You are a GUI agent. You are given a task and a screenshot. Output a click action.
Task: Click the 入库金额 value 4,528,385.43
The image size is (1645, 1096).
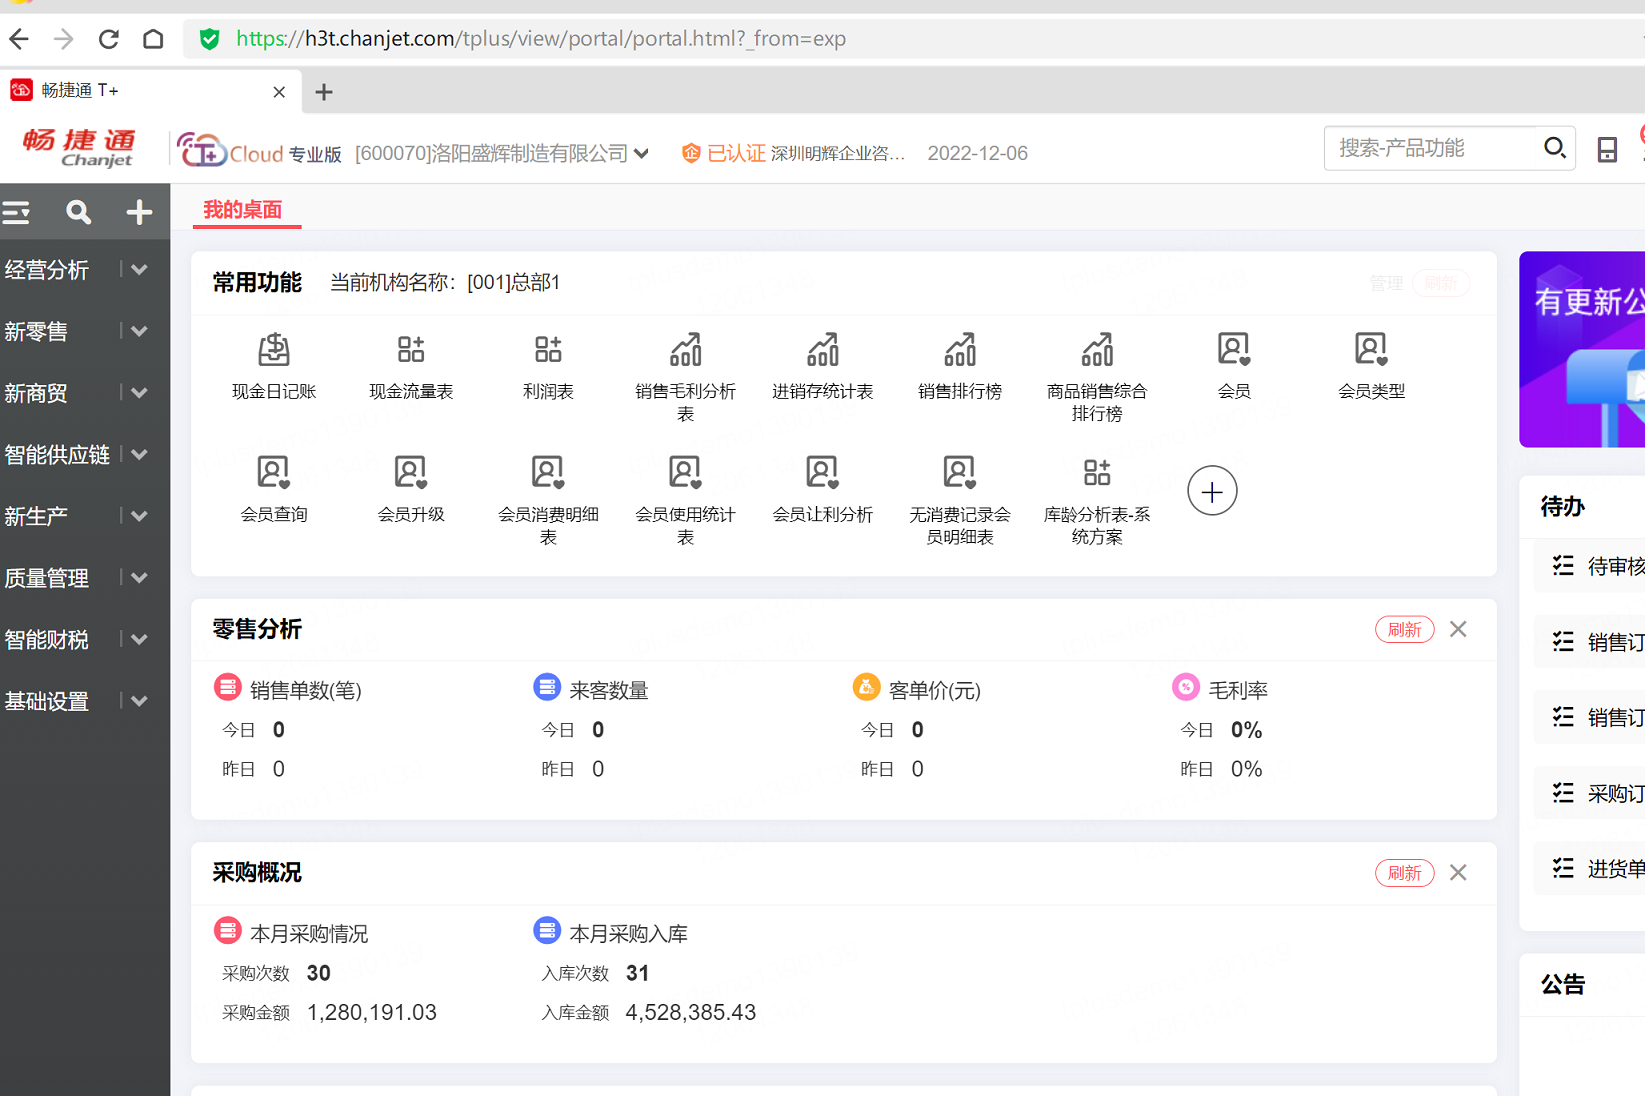click(x=691, y=1012)
